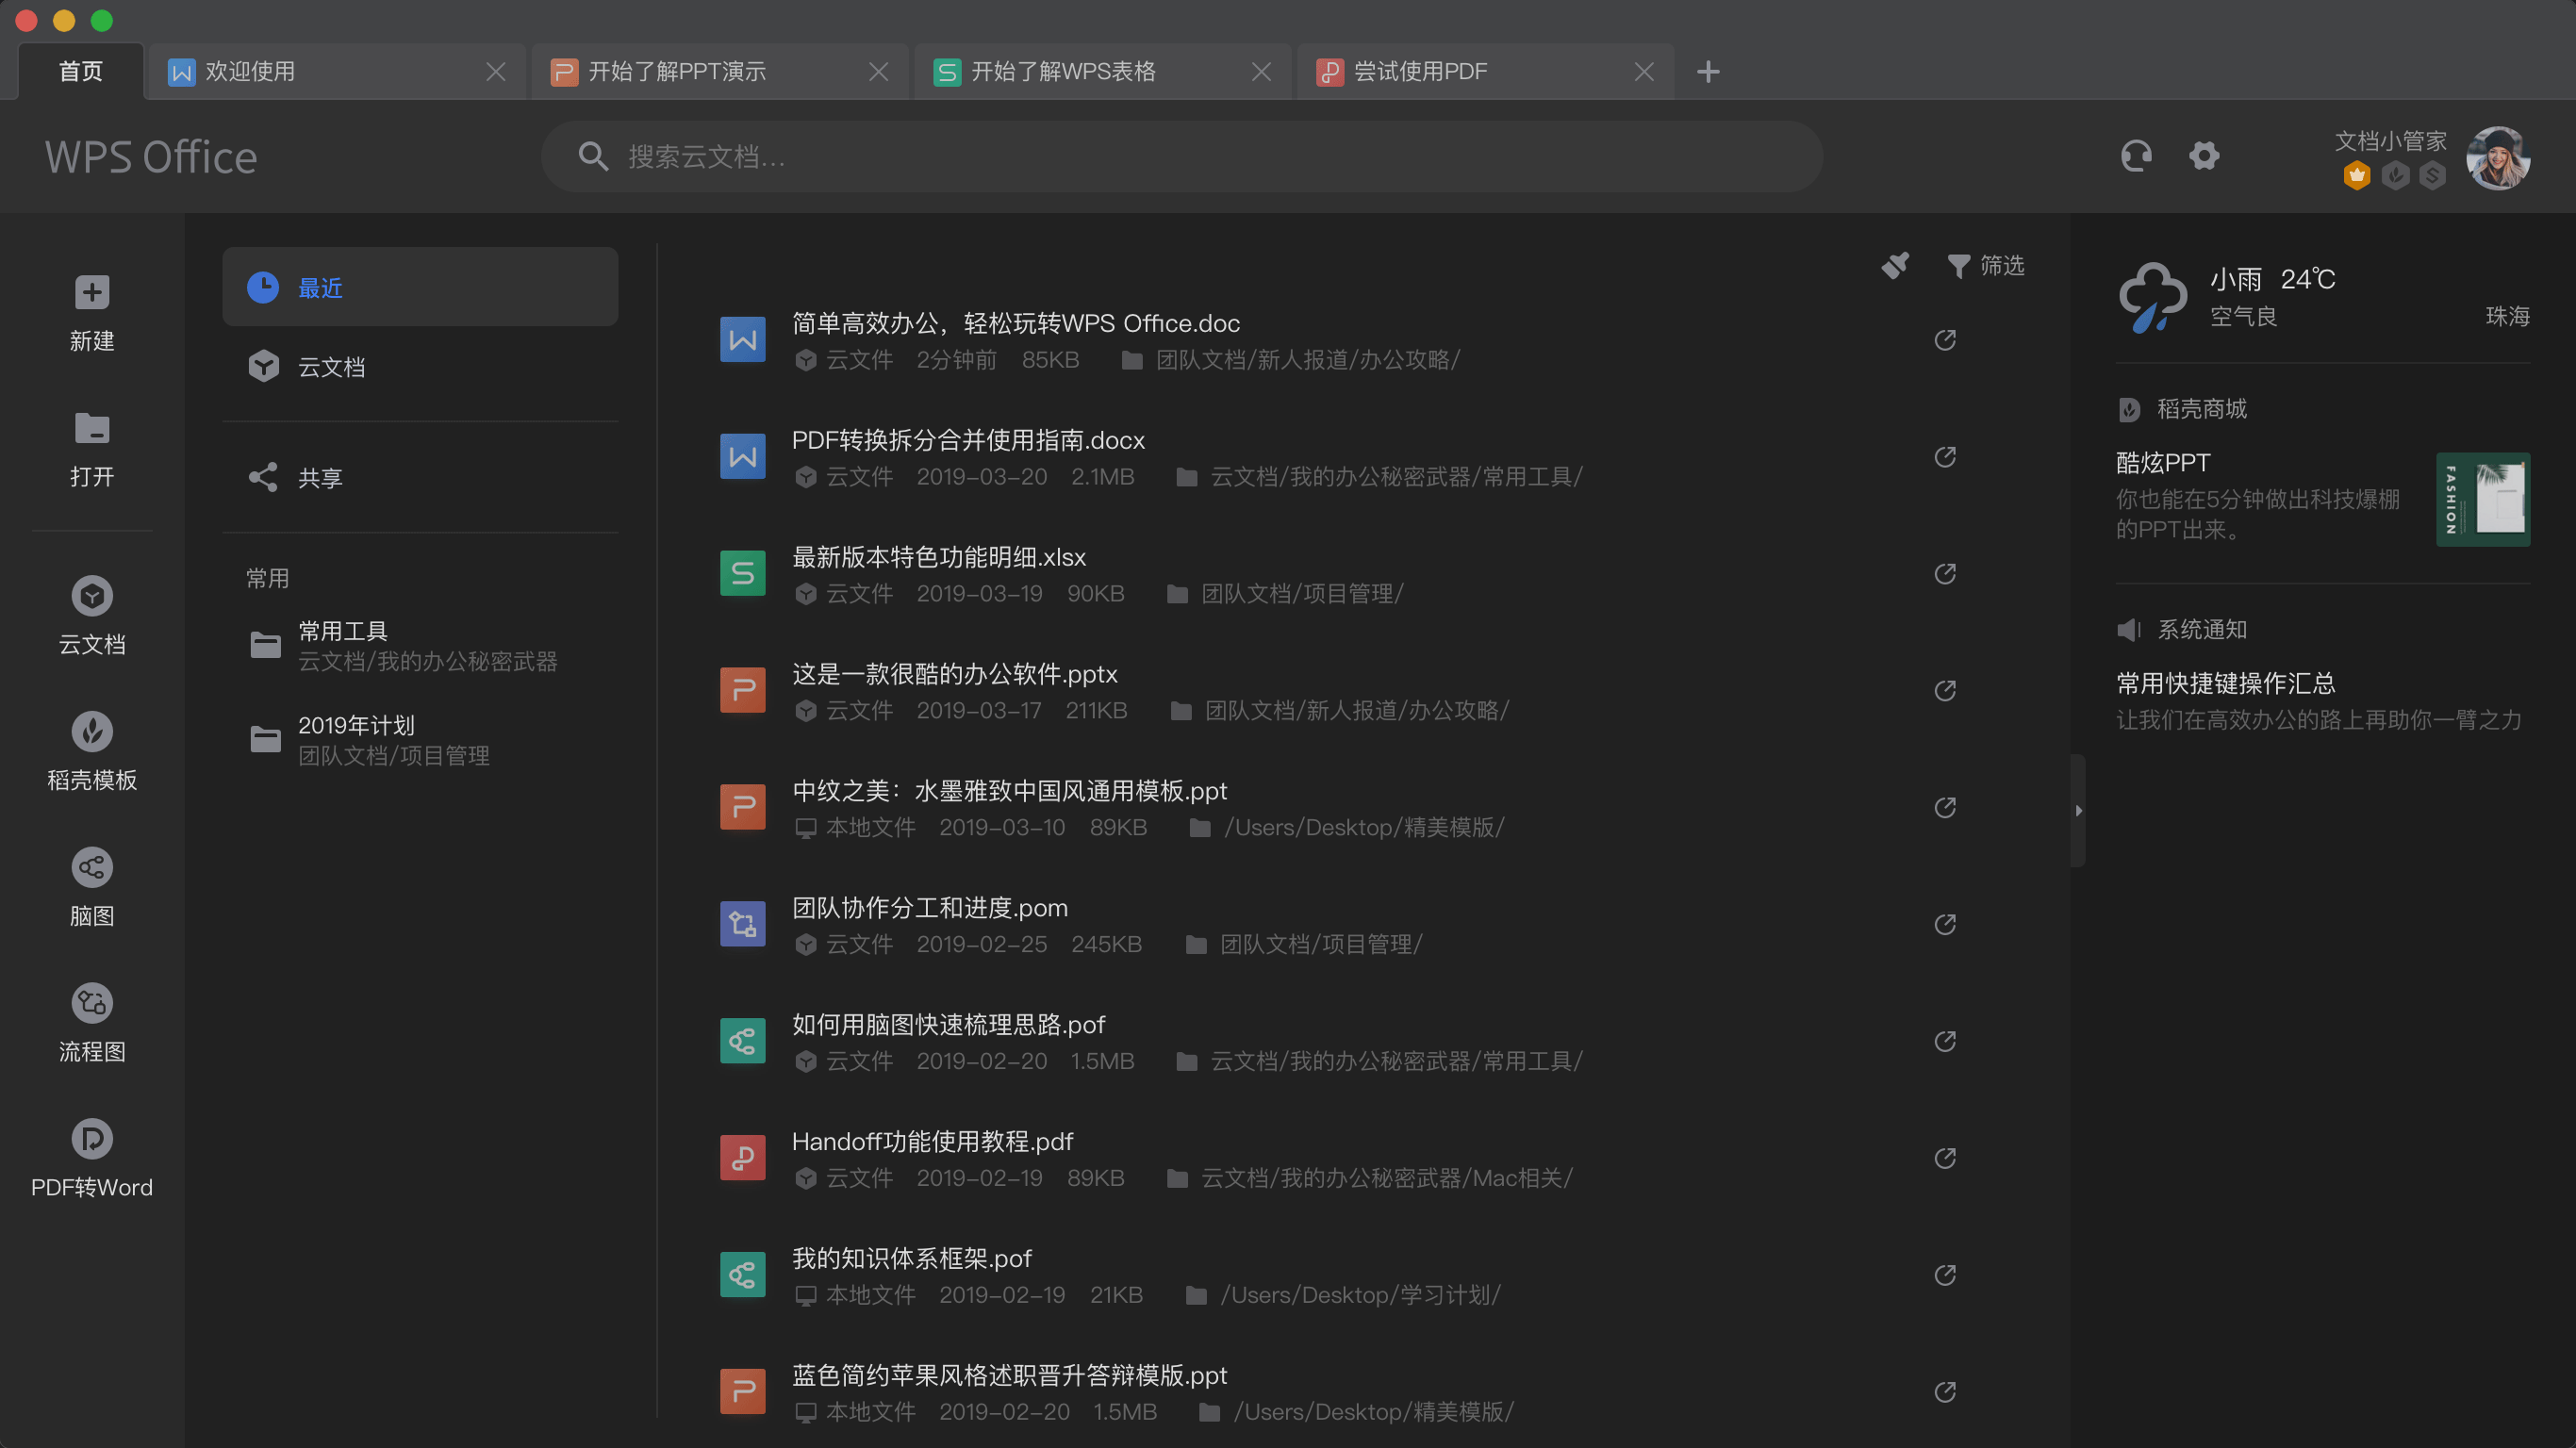Close the 开始了解WPS表格 tab

click(1262, 72)
